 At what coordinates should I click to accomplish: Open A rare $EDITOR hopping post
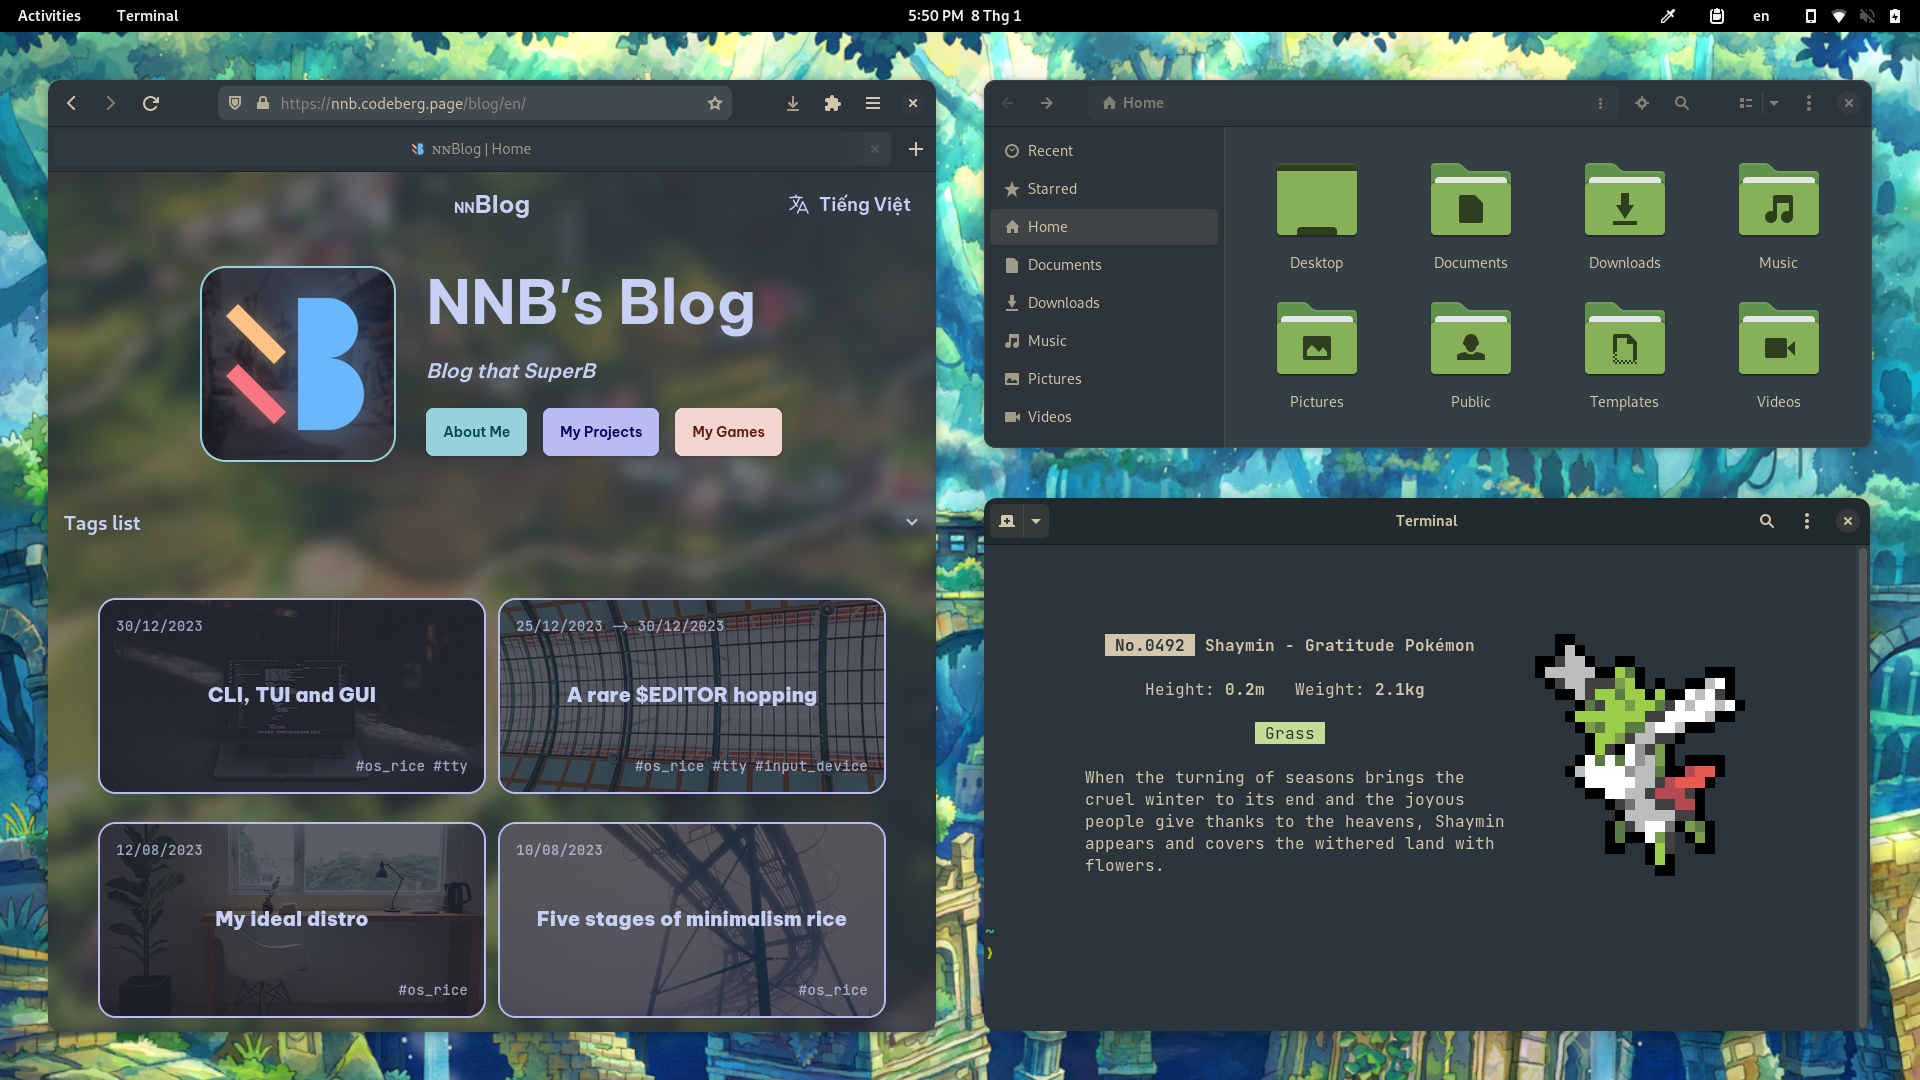692,696
